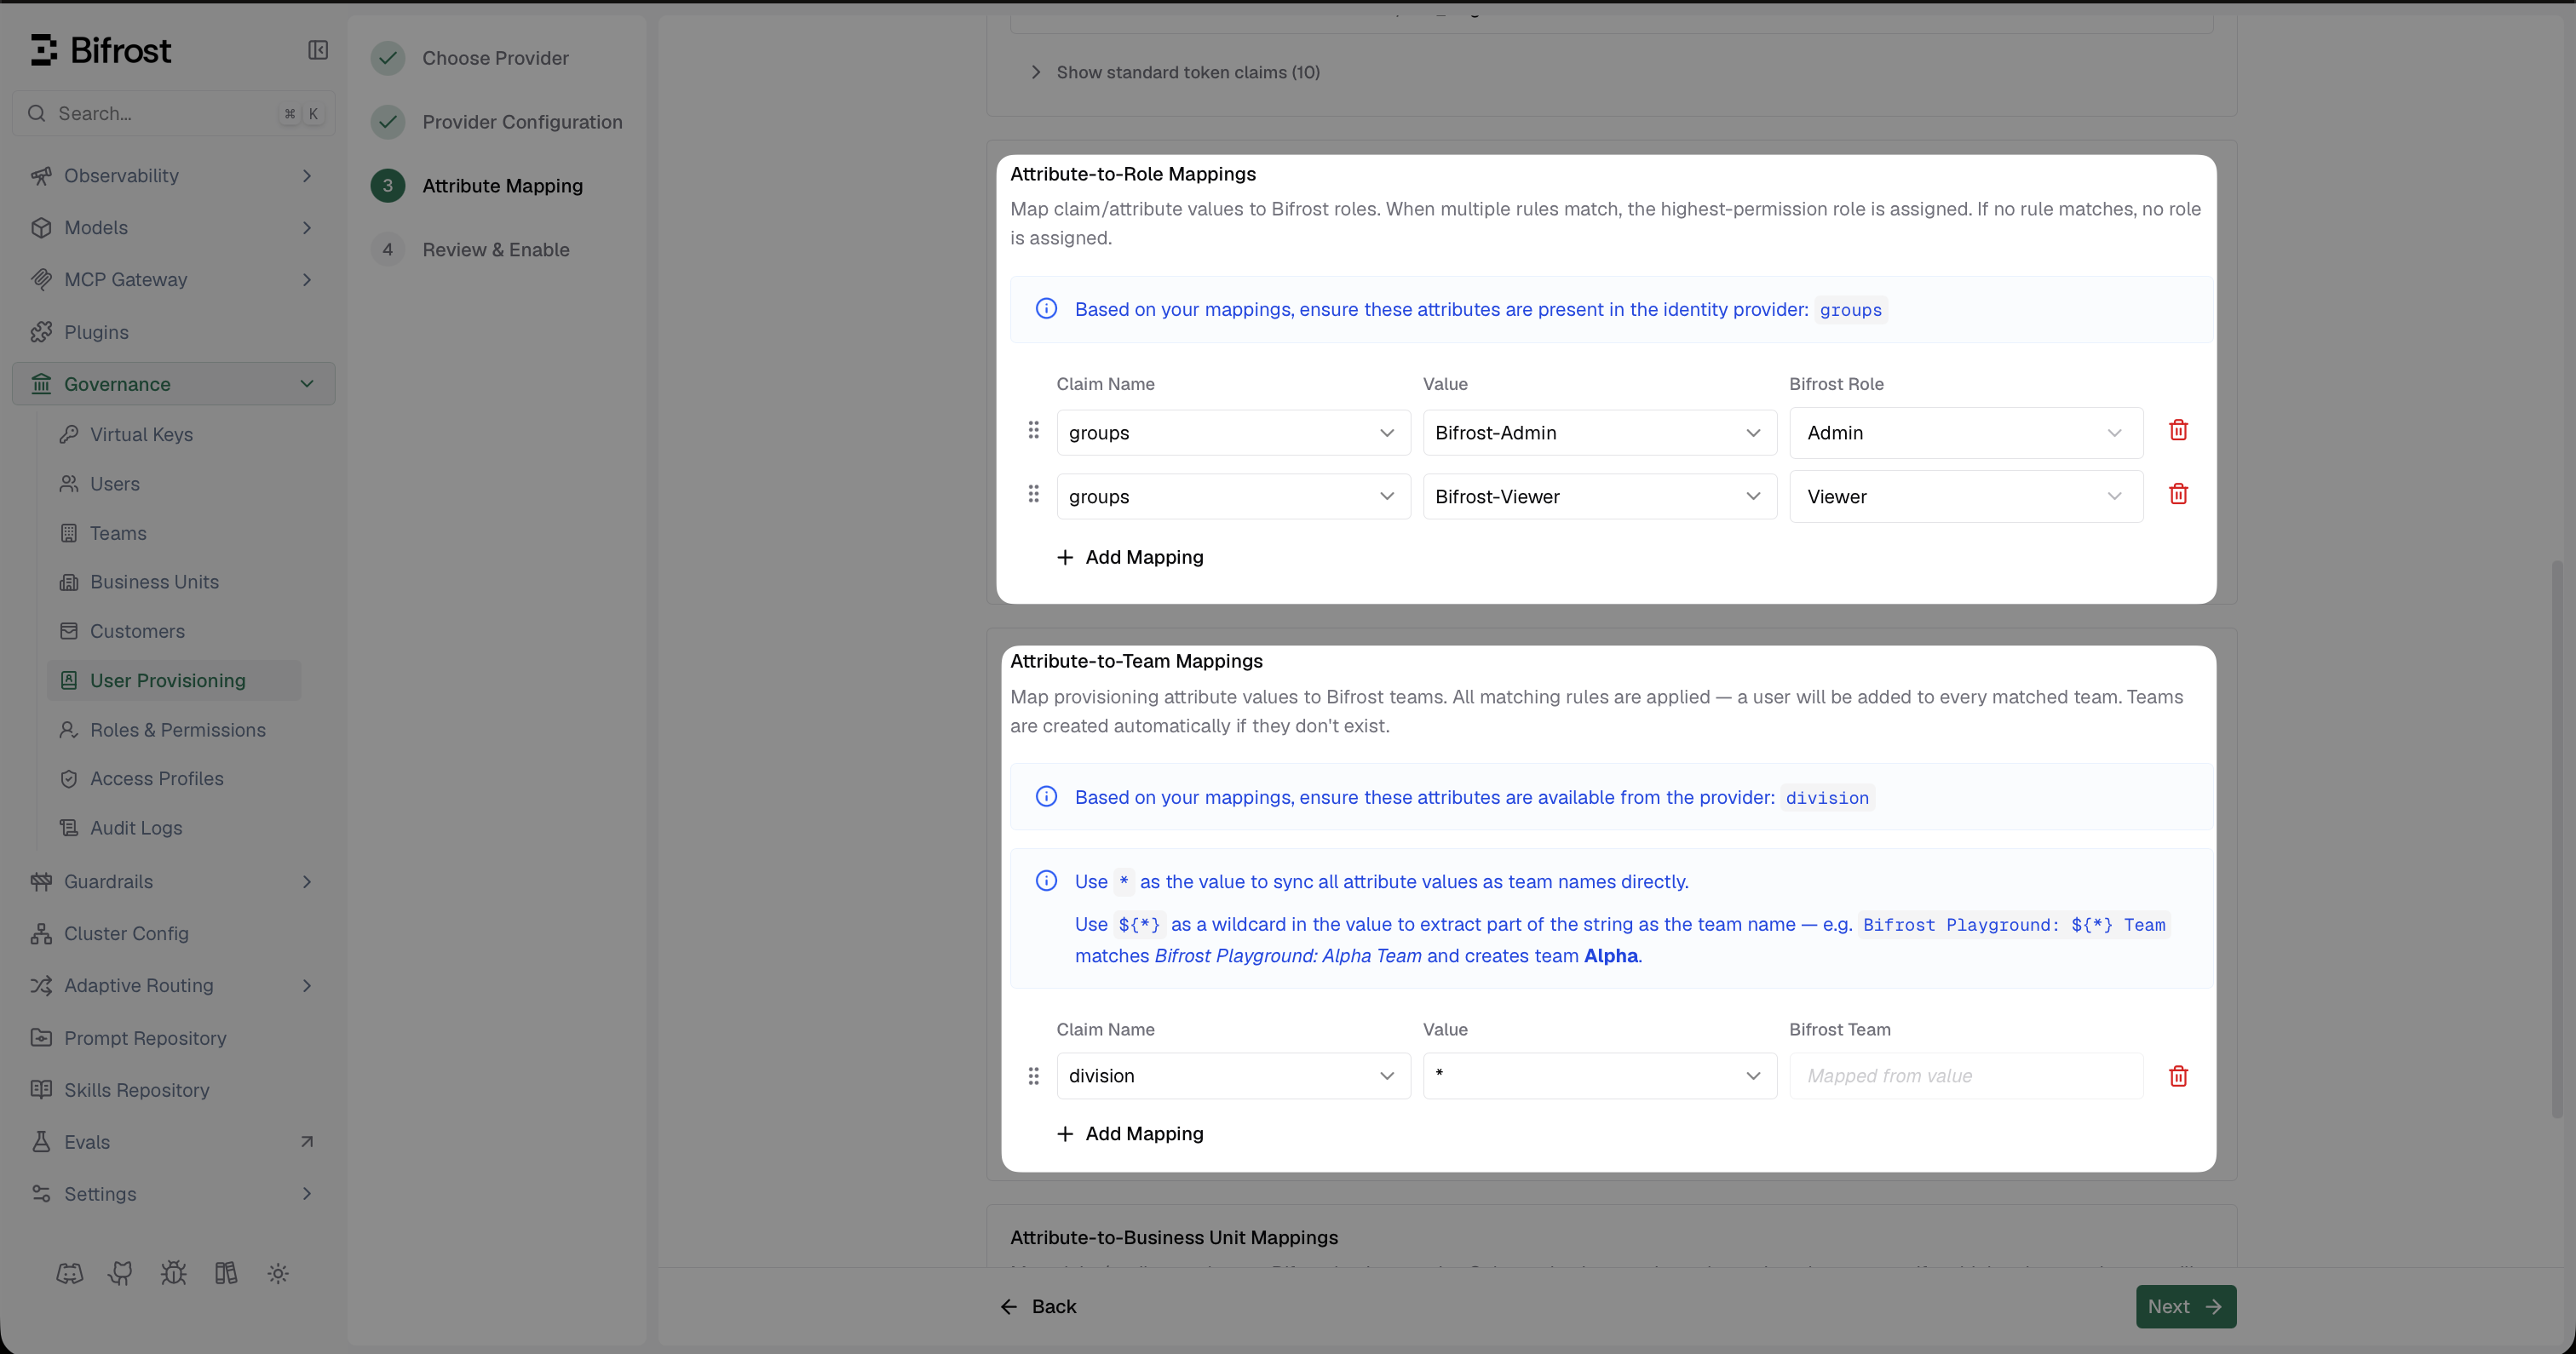2576x1354 pixels.
Task: Go to Roles & Permissions
Action: pos(174,730)
